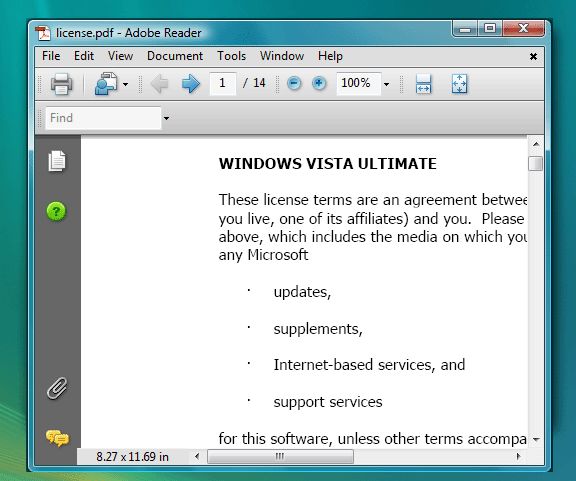Click the zoom out minus icon
Screen dimensions: 576x481
click(x=294, y=83)
